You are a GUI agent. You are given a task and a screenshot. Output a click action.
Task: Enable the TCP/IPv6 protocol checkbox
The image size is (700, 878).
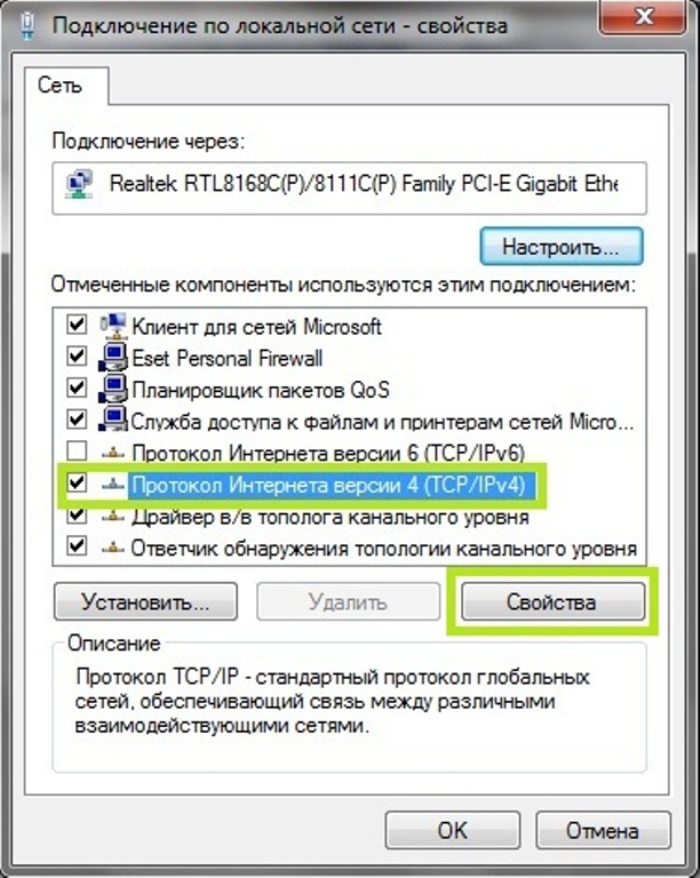pyautogui.click(x=77, y=451)
